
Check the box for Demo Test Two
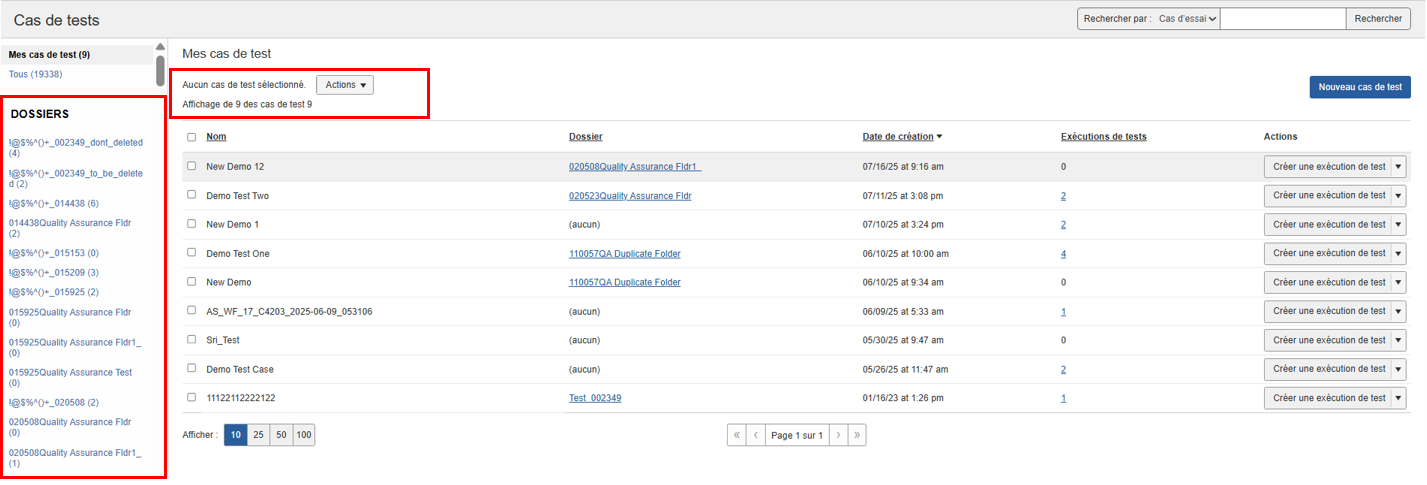[x=191, y=196]
